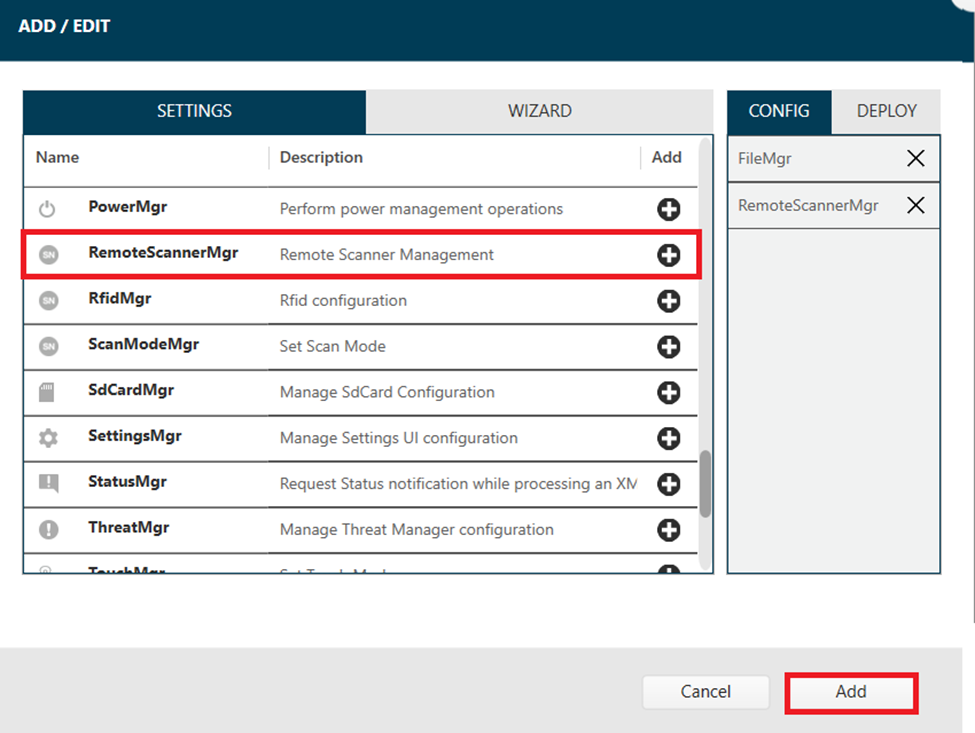
Task: Add RfidMgr with the plus icon
Action: [669, 301]
